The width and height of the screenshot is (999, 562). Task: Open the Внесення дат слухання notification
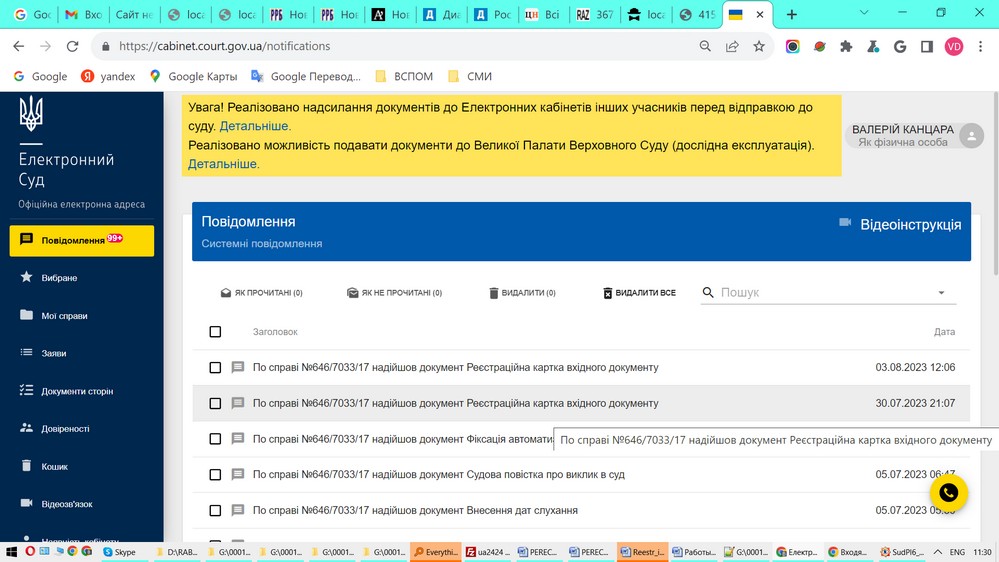point(415,510)
